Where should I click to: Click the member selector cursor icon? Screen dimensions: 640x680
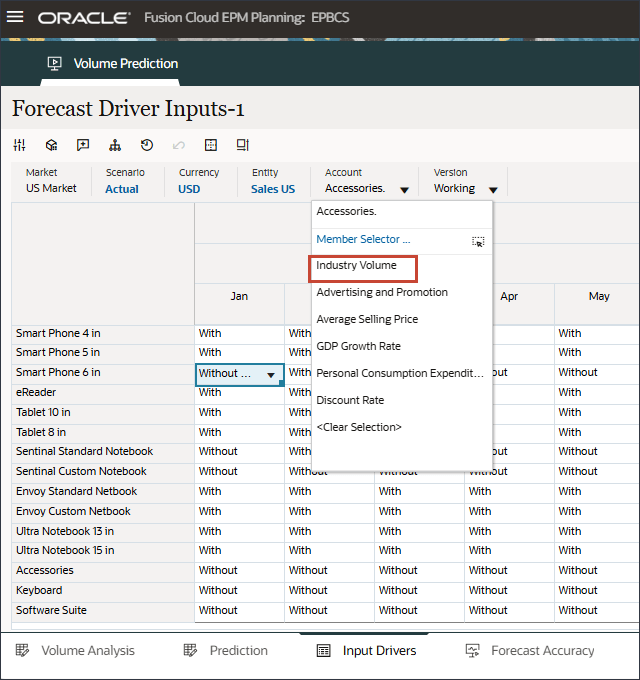coord(478,241)
